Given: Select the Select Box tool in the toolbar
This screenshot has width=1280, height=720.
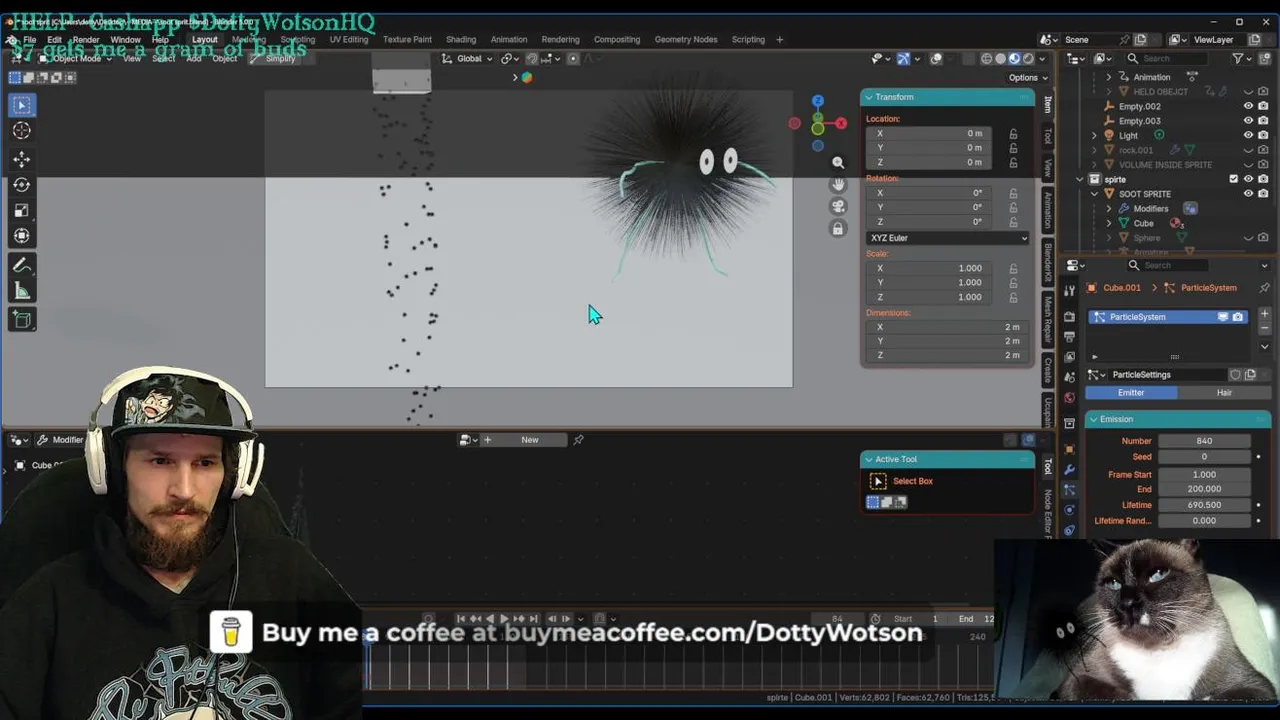Looking at the screenshot, I should point(22,105).
